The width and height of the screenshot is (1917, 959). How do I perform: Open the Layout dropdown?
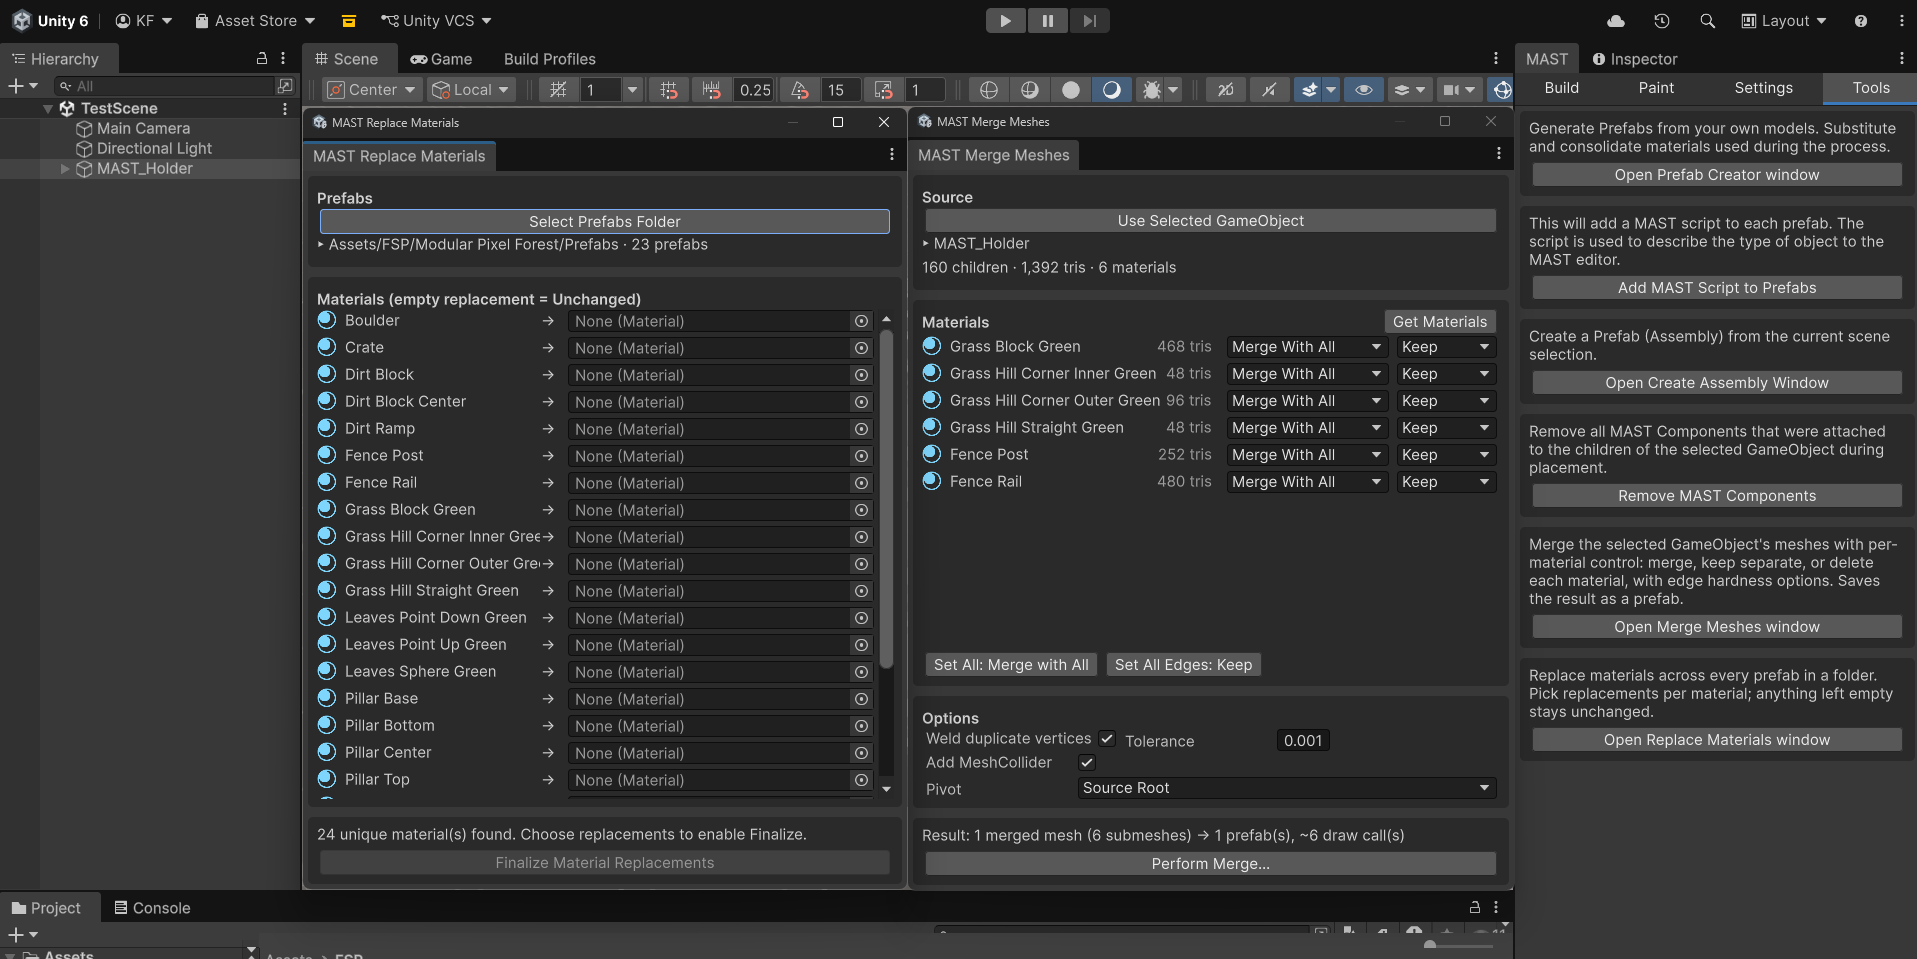coord(1784,21)
